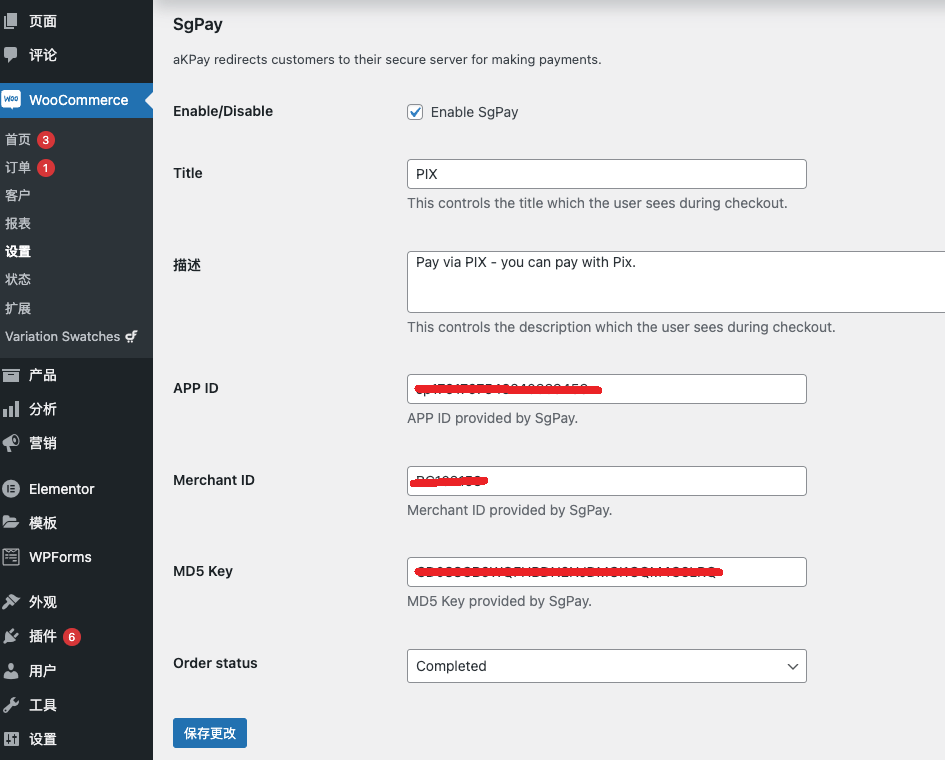This screenshot has height=760, width=945.
Task: Click the Pages icon in the sidebar
Action: click(x=10, y=21)
